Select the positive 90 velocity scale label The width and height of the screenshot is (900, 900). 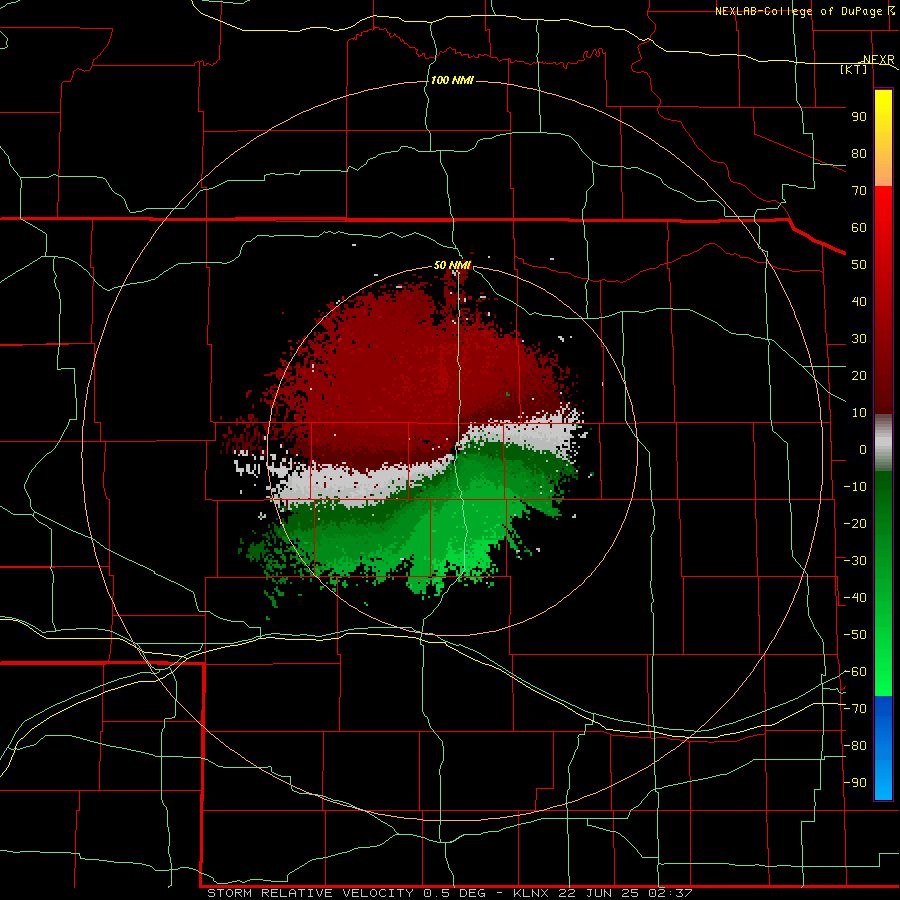(859, 117)
